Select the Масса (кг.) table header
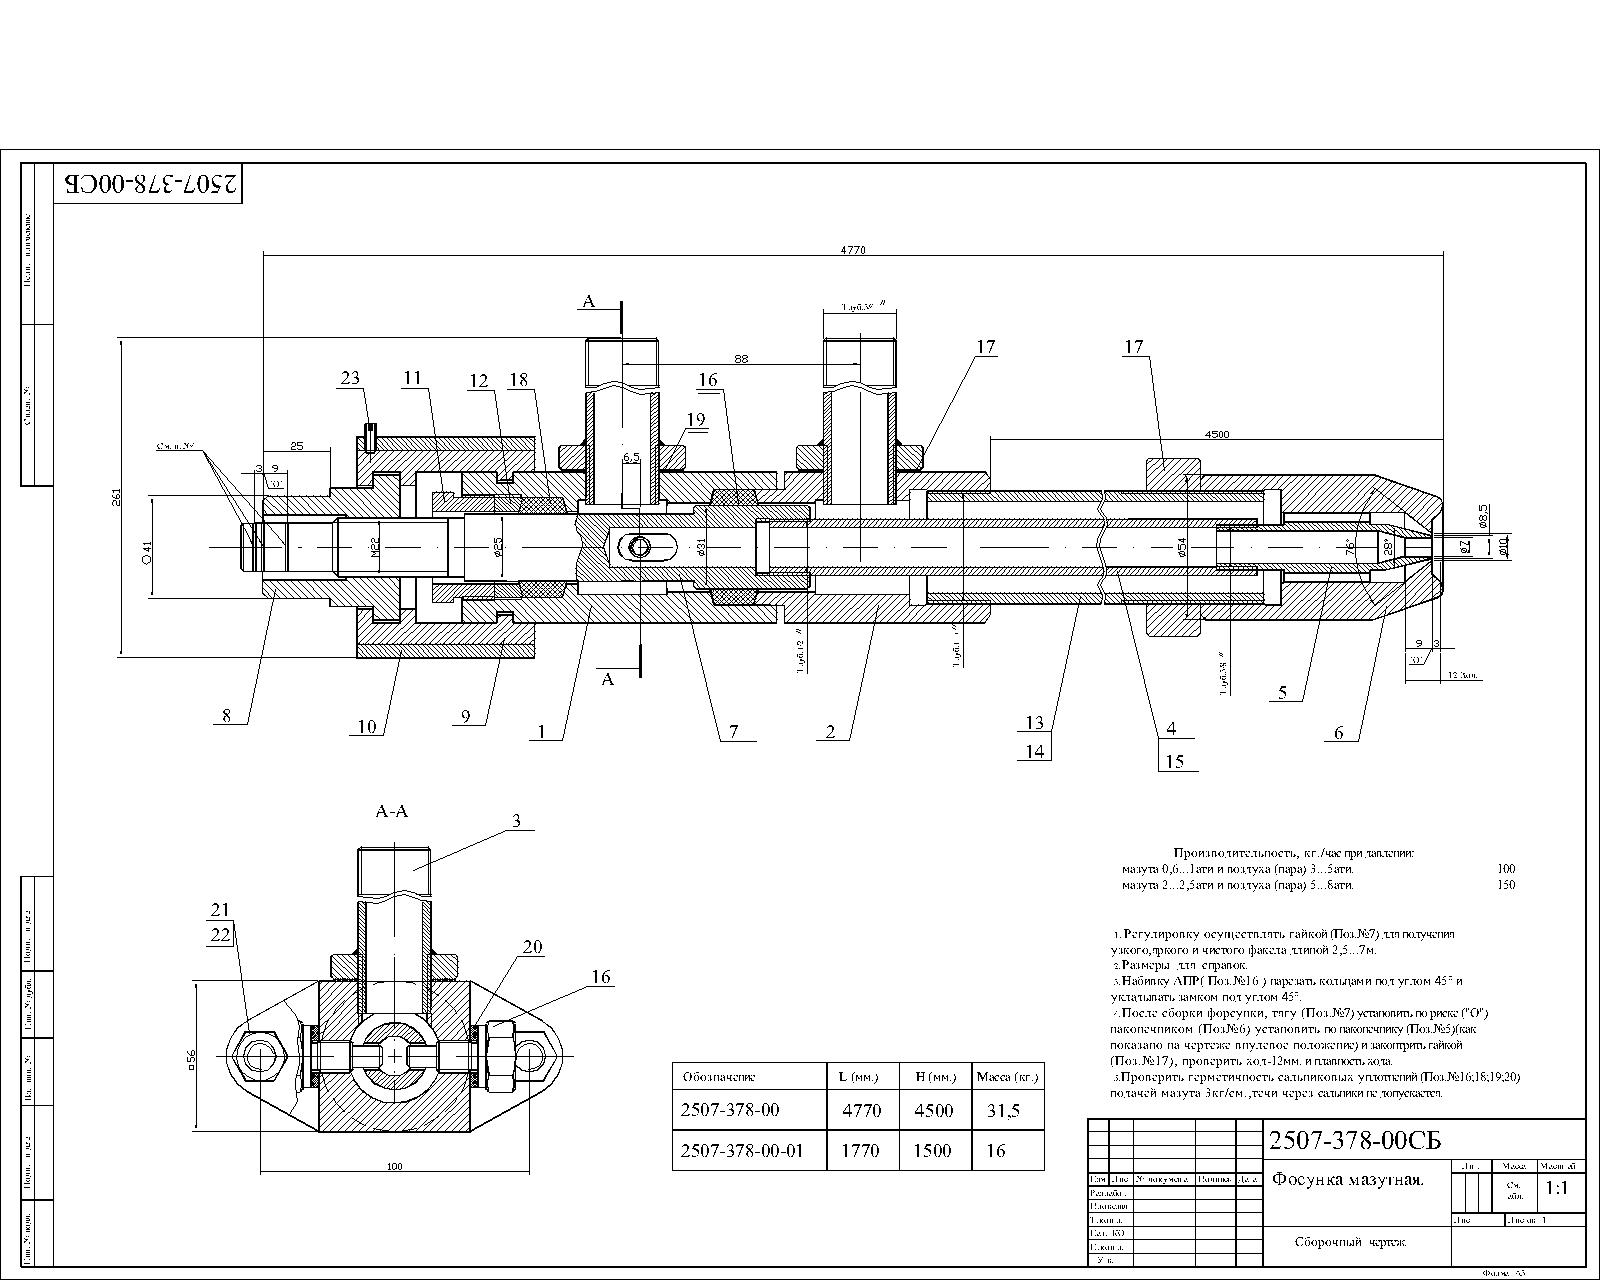The image size is (1600, 1280). point(1007,1077)
